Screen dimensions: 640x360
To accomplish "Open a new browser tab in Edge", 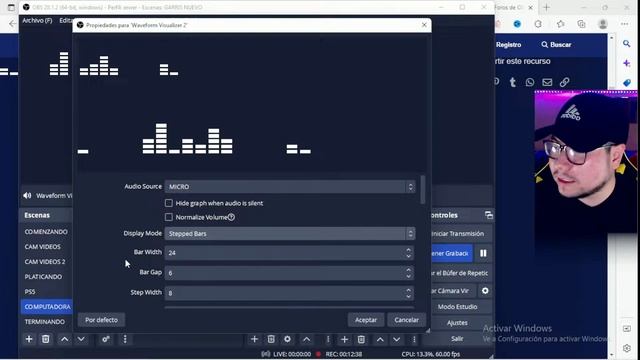I will coord(547,7).
